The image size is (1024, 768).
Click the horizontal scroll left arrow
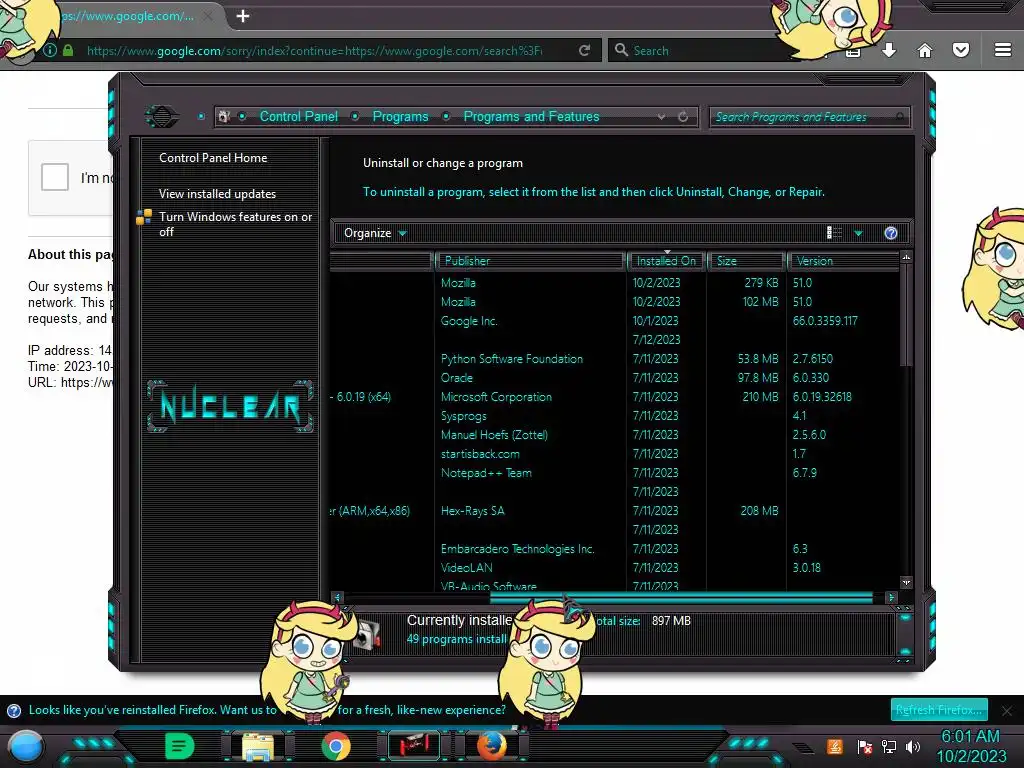pyautogui.click(x=337, y=597)
